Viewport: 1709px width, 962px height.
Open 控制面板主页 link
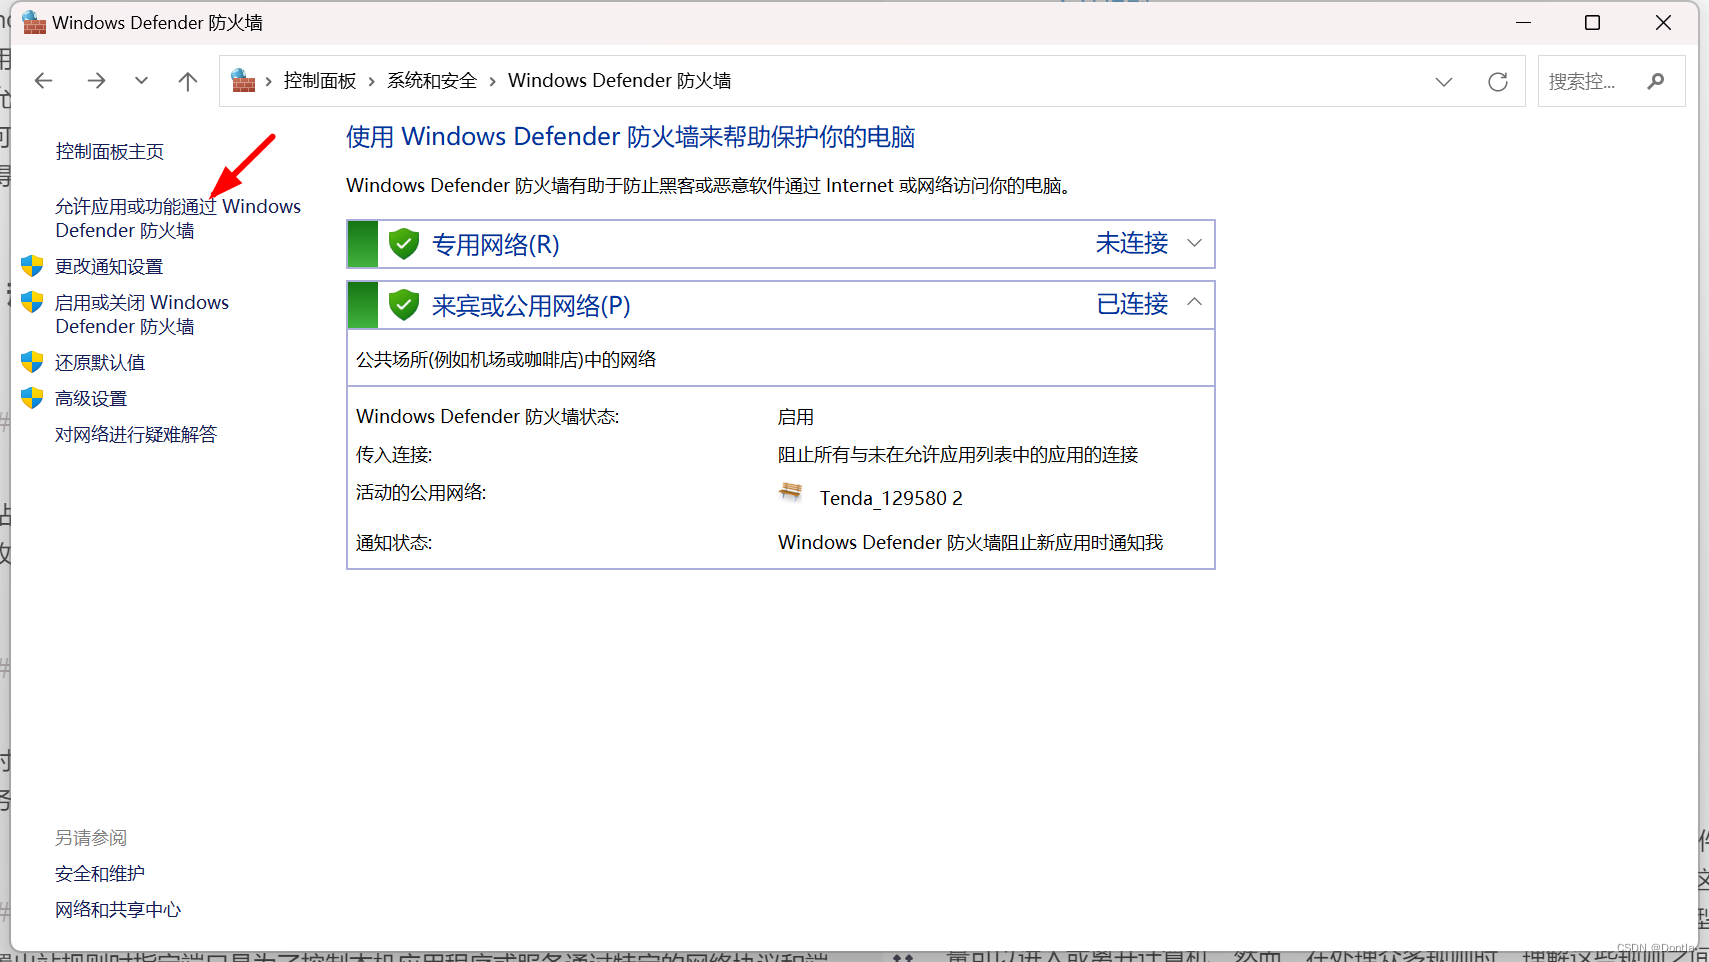110,151
